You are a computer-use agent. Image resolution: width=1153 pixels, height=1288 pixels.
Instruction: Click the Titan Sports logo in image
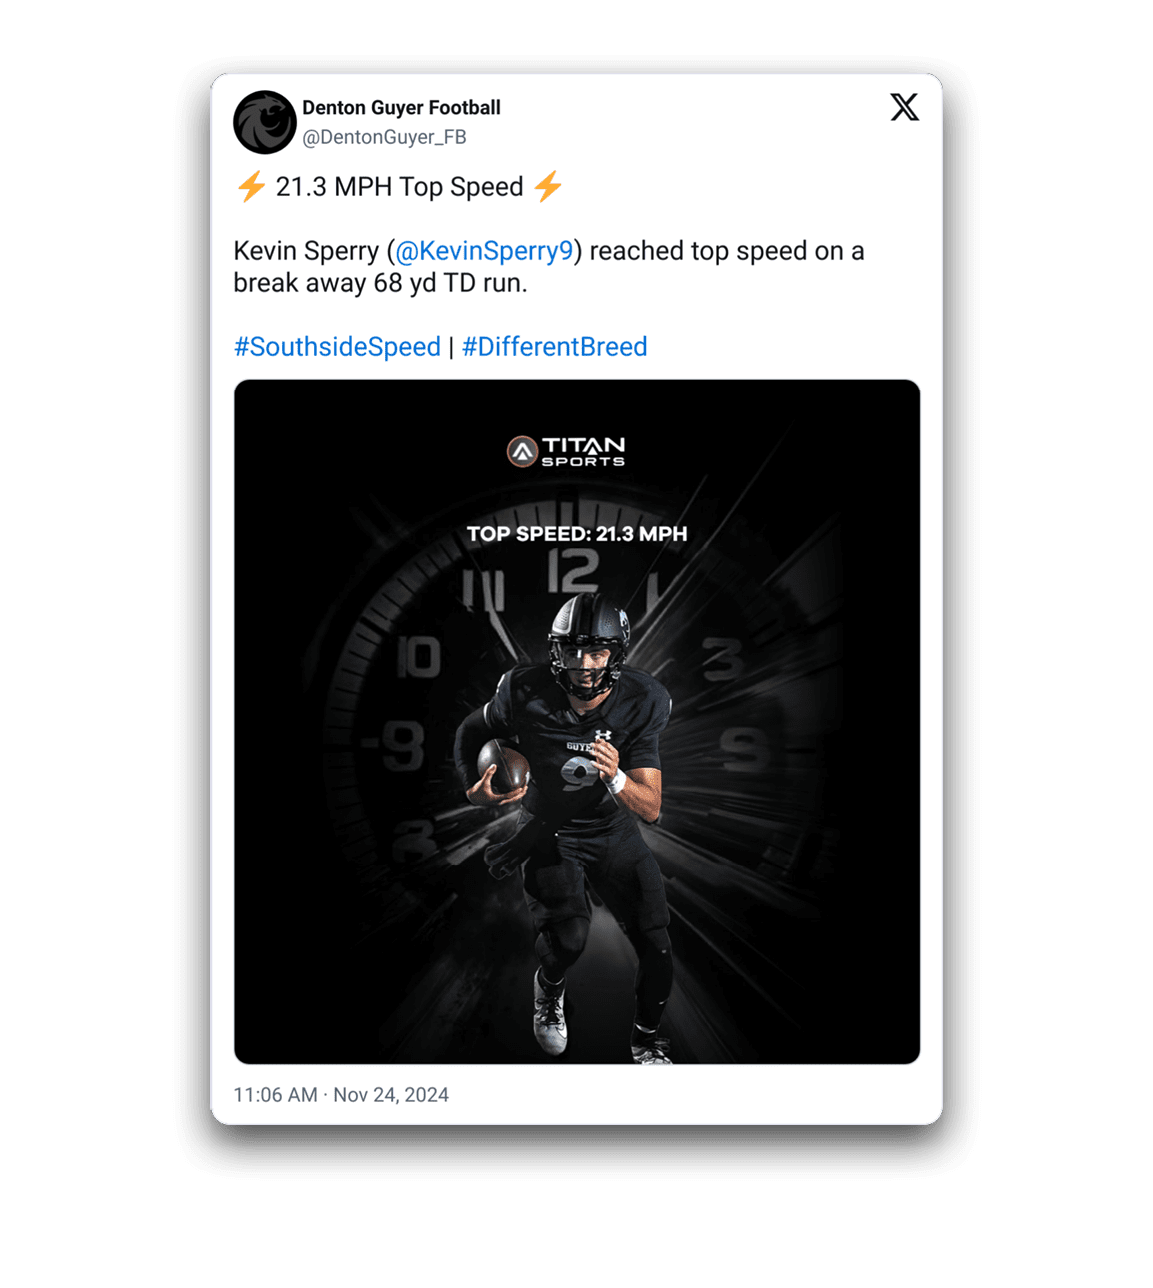pyautogui.click(x=566, y=451)
